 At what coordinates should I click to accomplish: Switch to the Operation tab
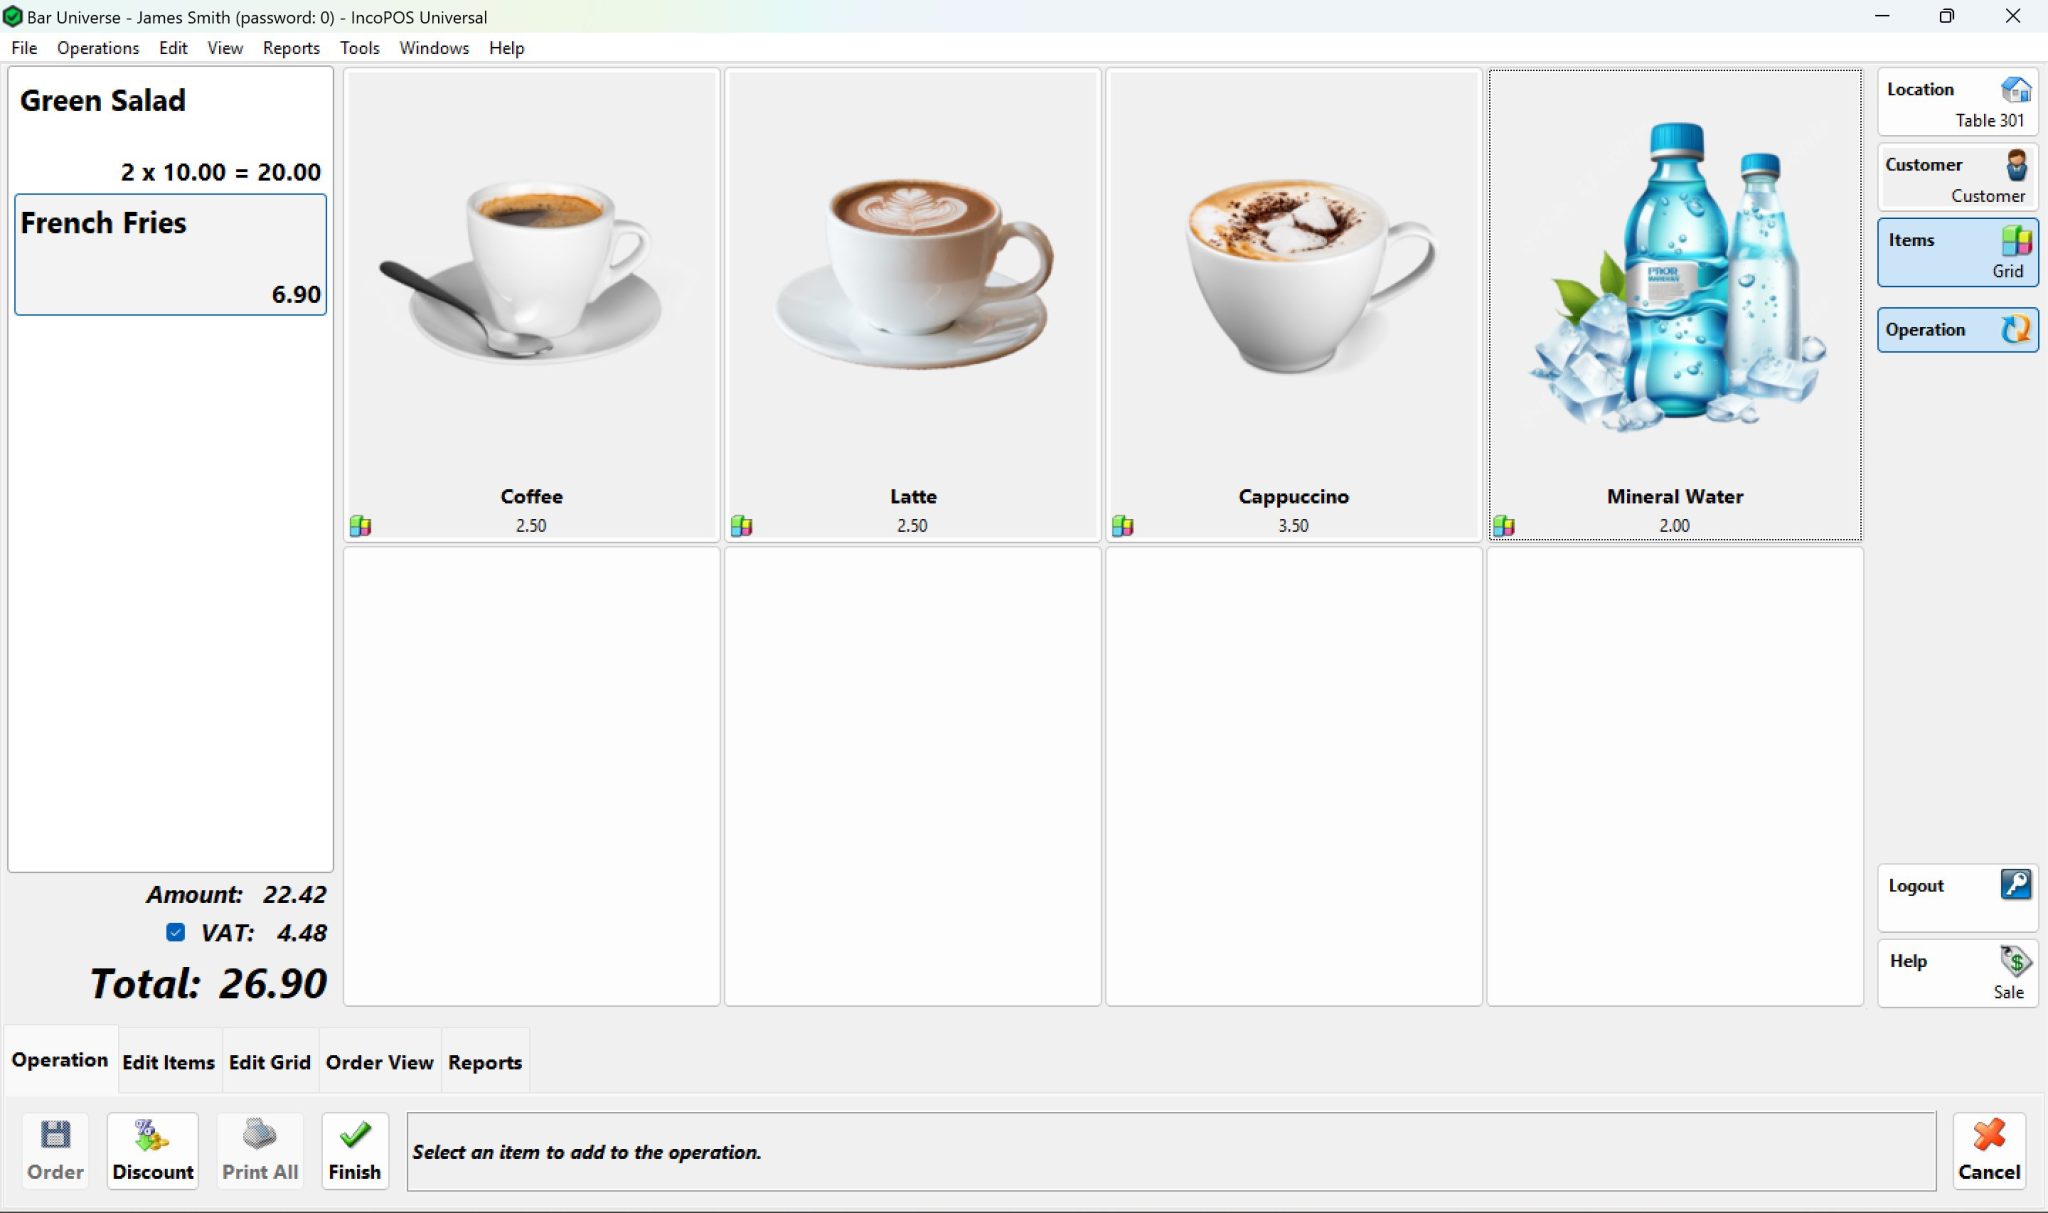(x=60, y=1060)
